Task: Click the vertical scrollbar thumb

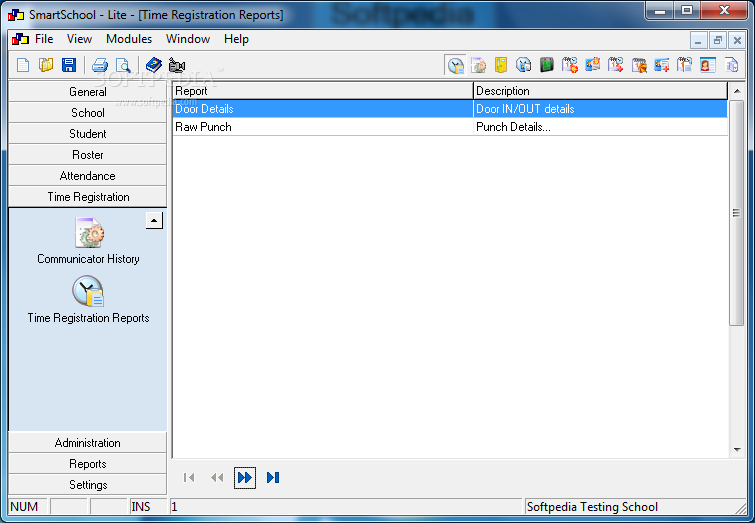Action: point(736,213)
